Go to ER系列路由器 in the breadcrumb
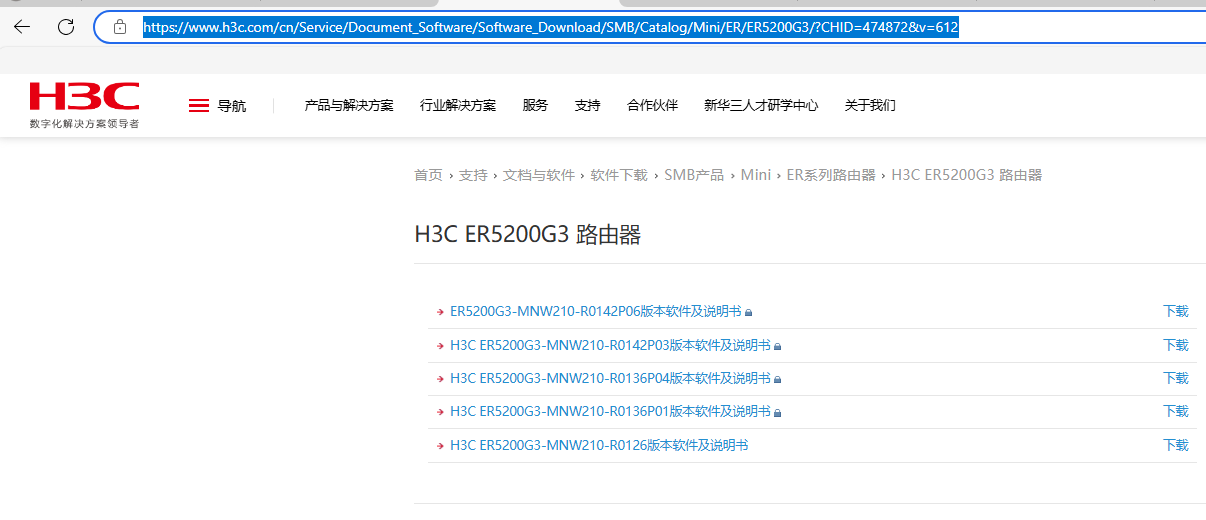 (831, 175)
